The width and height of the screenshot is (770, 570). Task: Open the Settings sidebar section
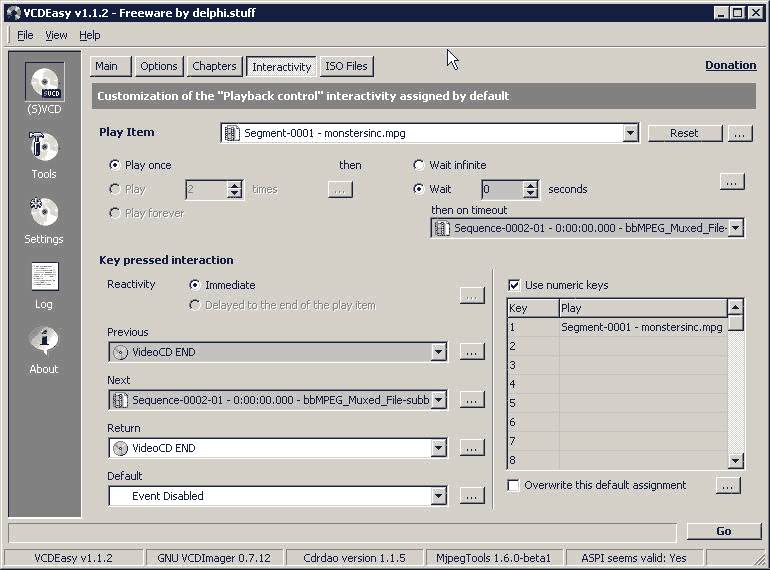point(44,220)
